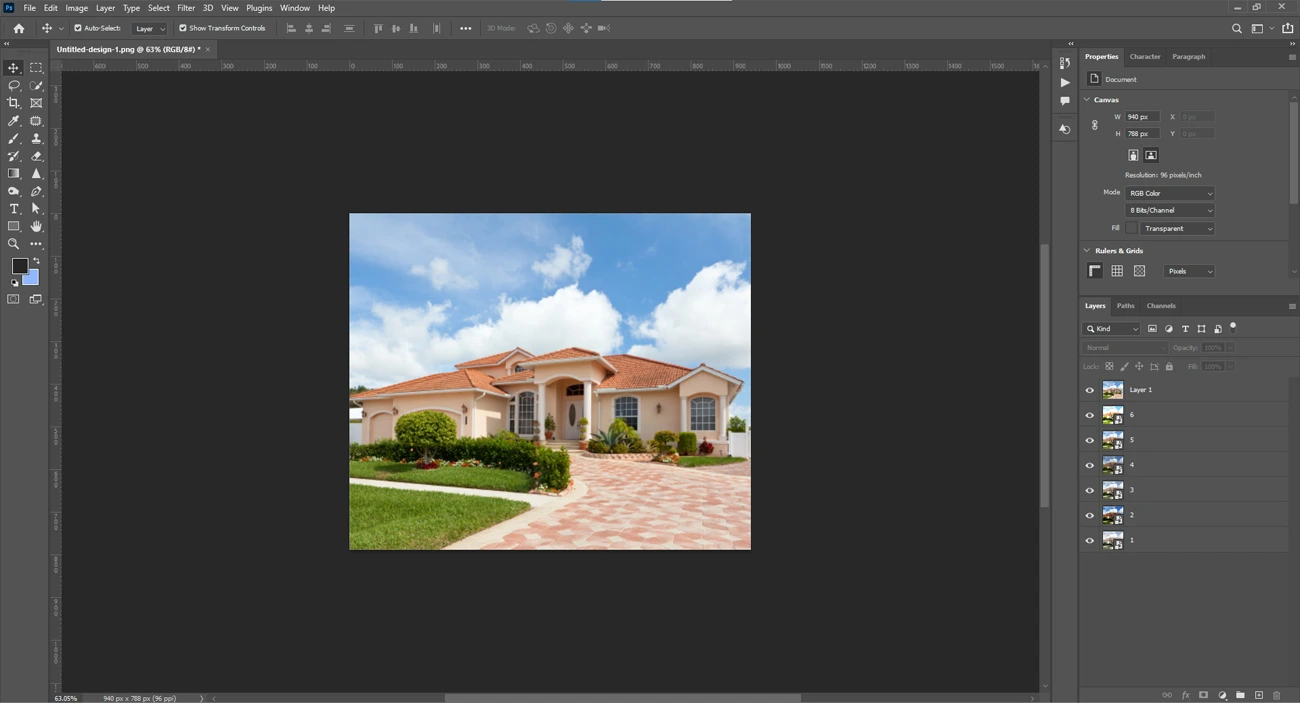Screen dimensions: 1300x703
Task: Collapse the Rulers & Grids section
Action: coord(1086,250)
